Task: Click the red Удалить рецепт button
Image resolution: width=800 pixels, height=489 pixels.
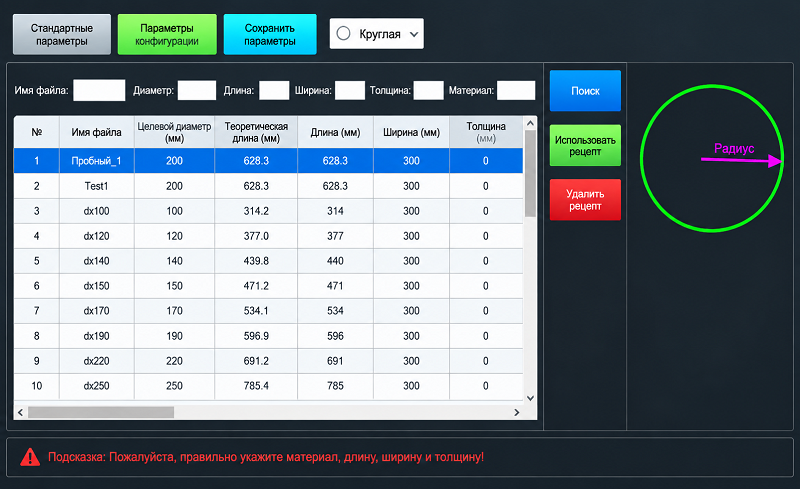Action: pyautogui.click(x=585, y=200)
